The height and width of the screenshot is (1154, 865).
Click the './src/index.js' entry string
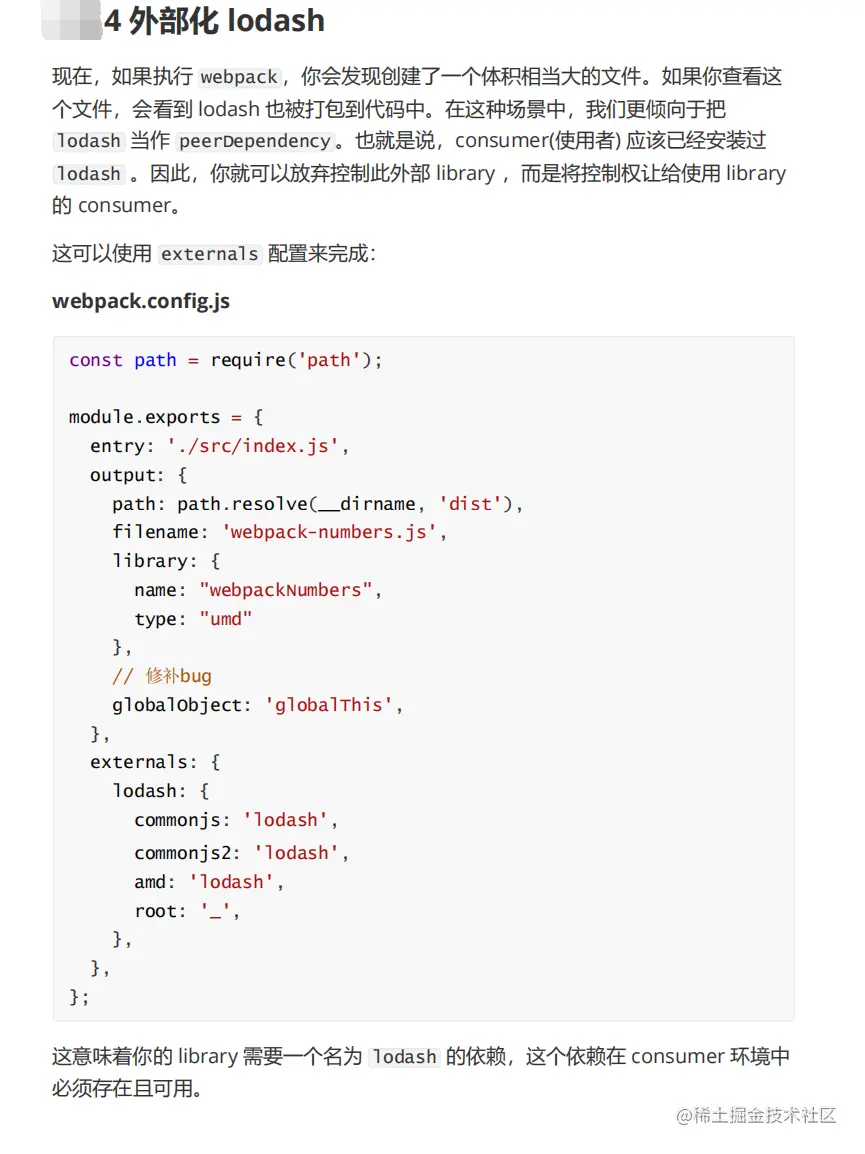253,446
